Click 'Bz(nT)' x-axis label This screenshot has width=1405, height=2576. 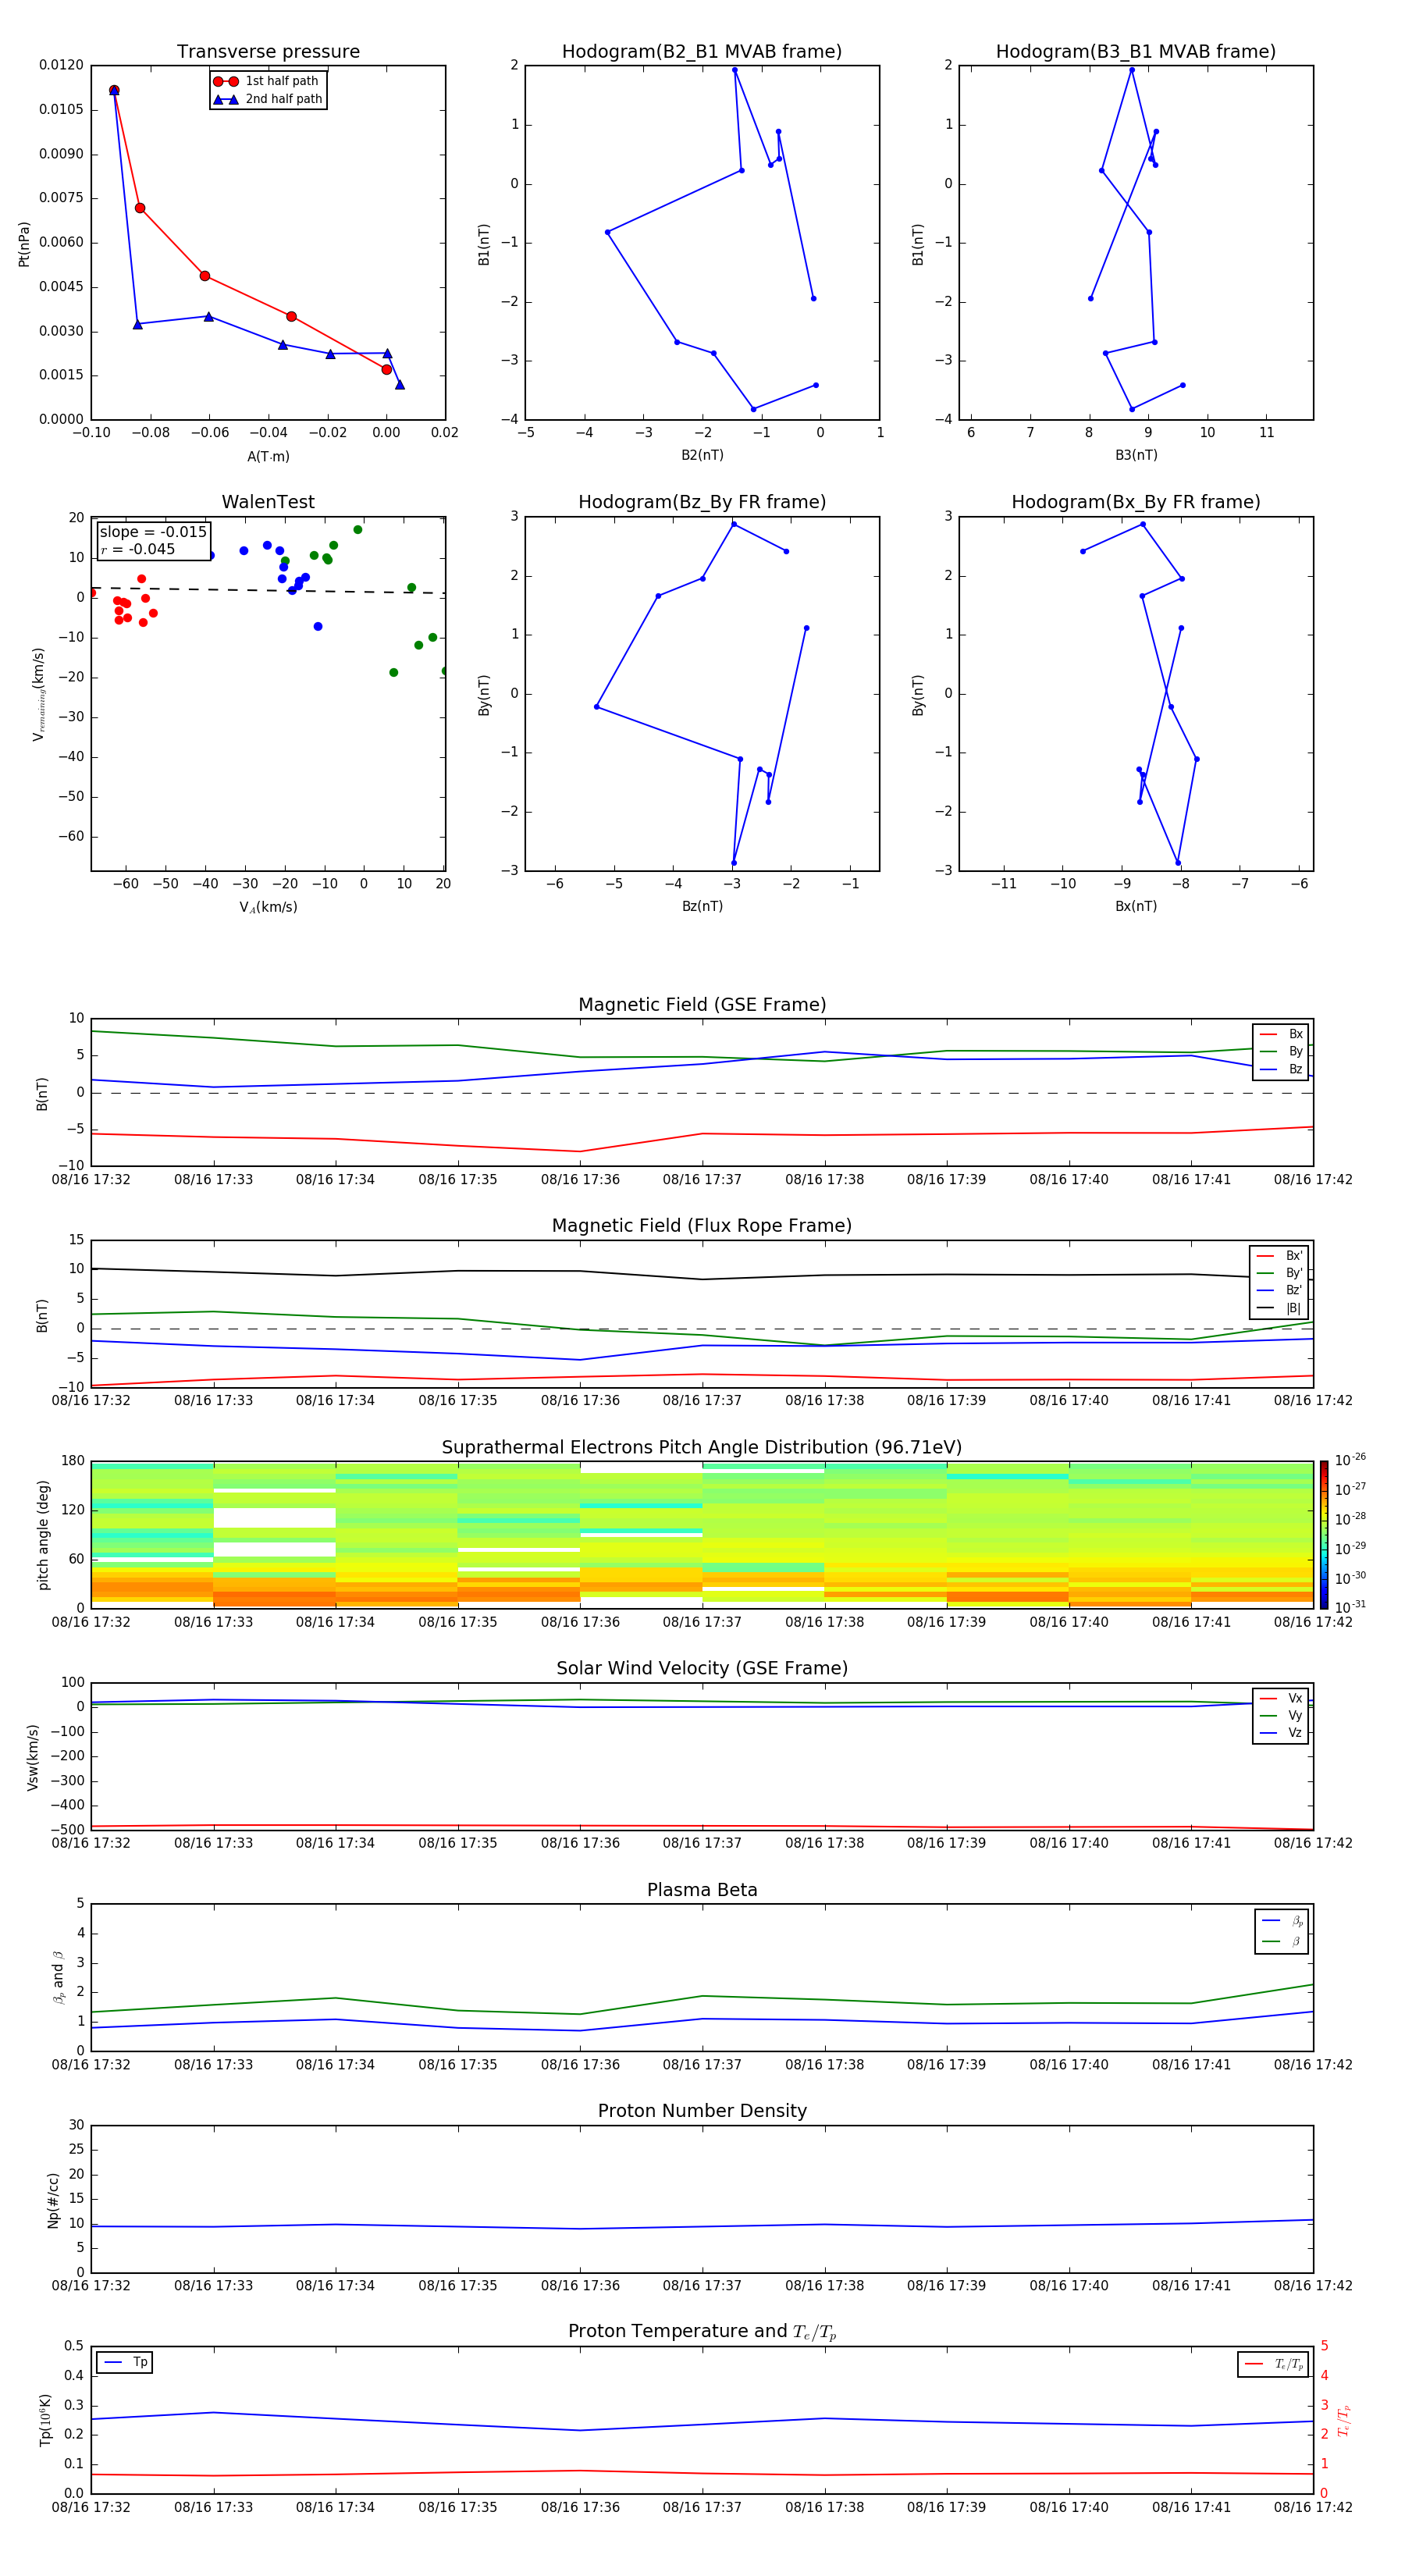tap(702, 906)
